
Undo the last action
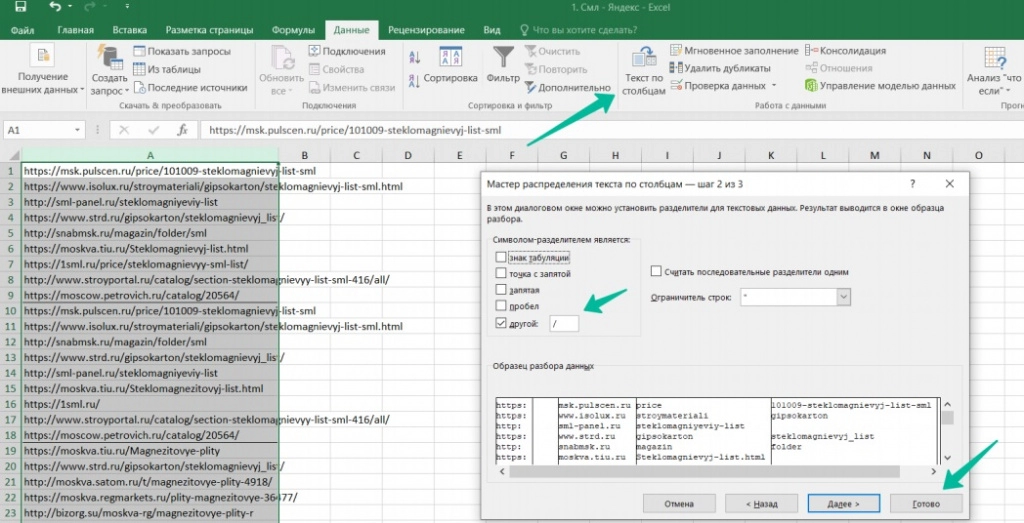55,7
